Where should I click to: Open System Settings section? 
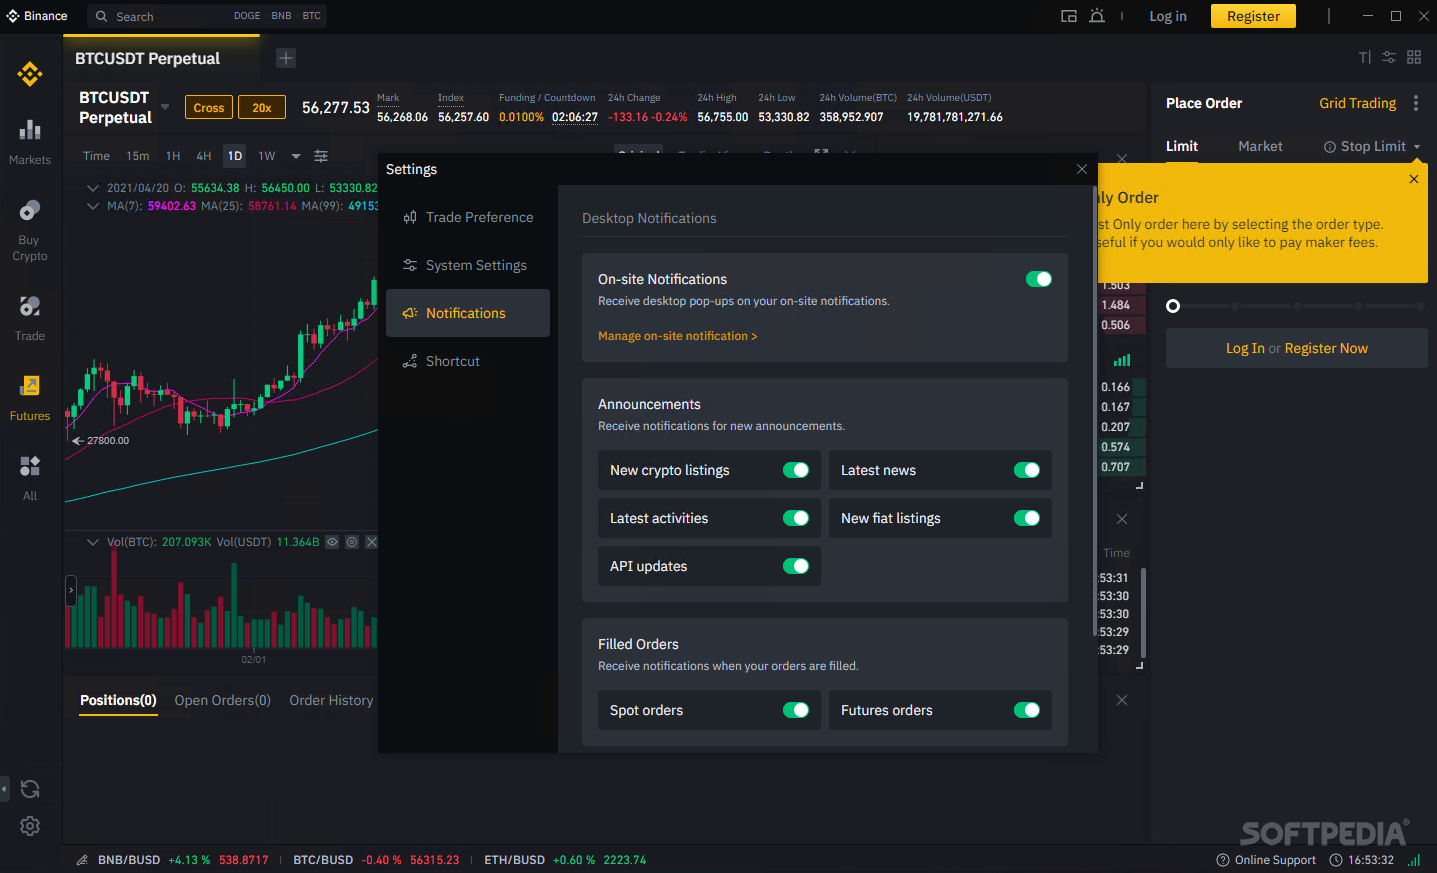click(468, 265)
